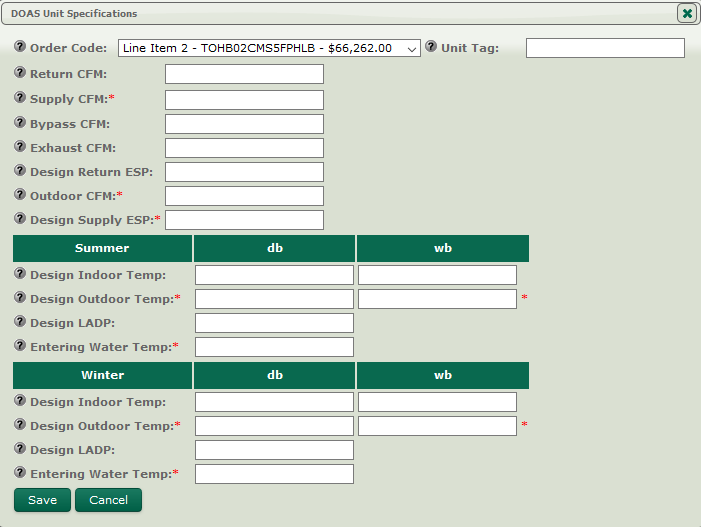The image size is (701, 527).
Task: Click help icon for Summer Design LADP
Action: point(20,322)
